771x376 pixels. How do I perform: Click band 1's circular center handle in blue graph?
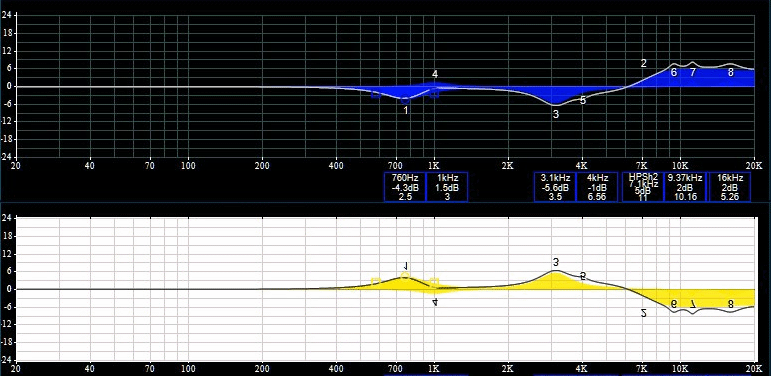405,100
